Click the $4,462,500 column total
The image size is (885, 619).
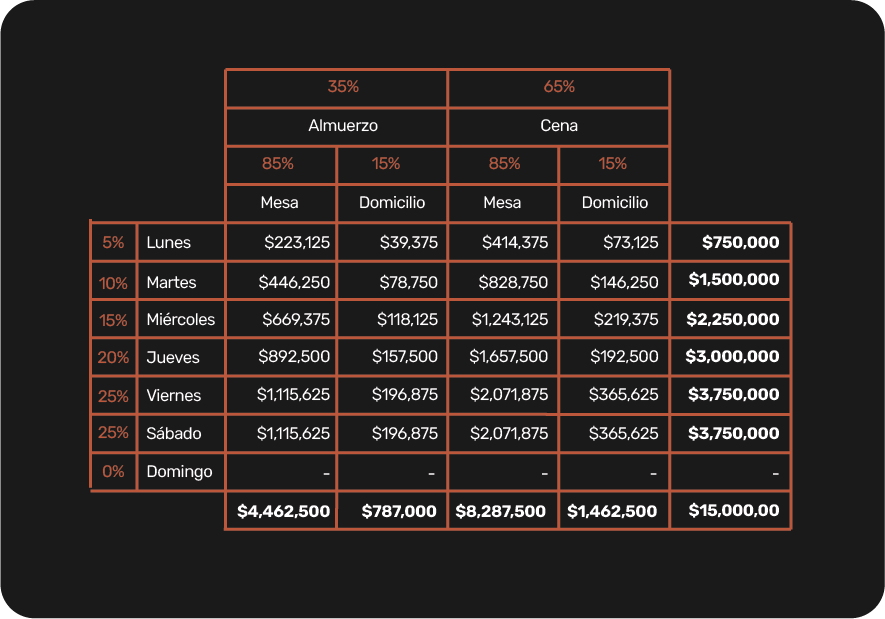[x=283, y=511]
